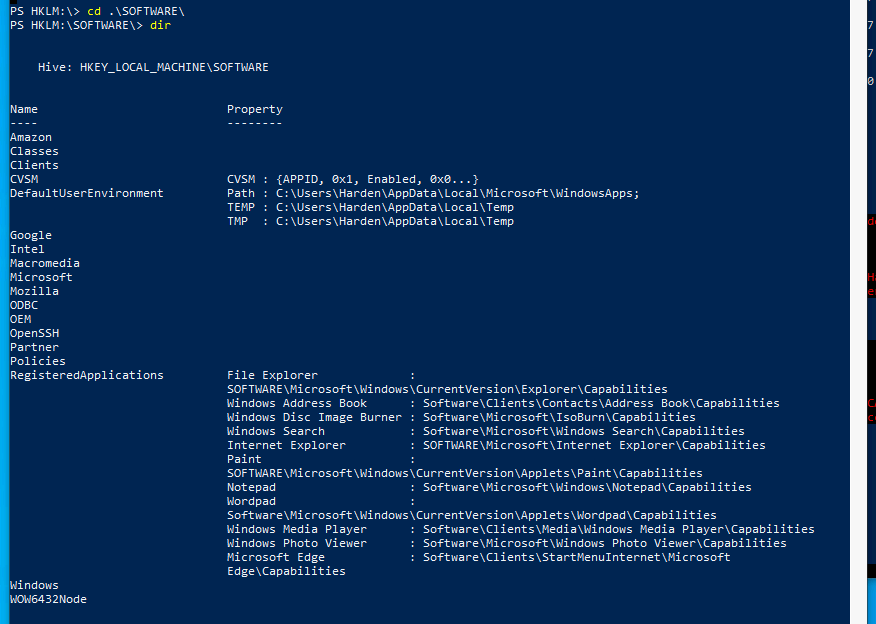Click the Windows Media Player property line
Viewport: 876px width, 624px height.
pos(520,529)
